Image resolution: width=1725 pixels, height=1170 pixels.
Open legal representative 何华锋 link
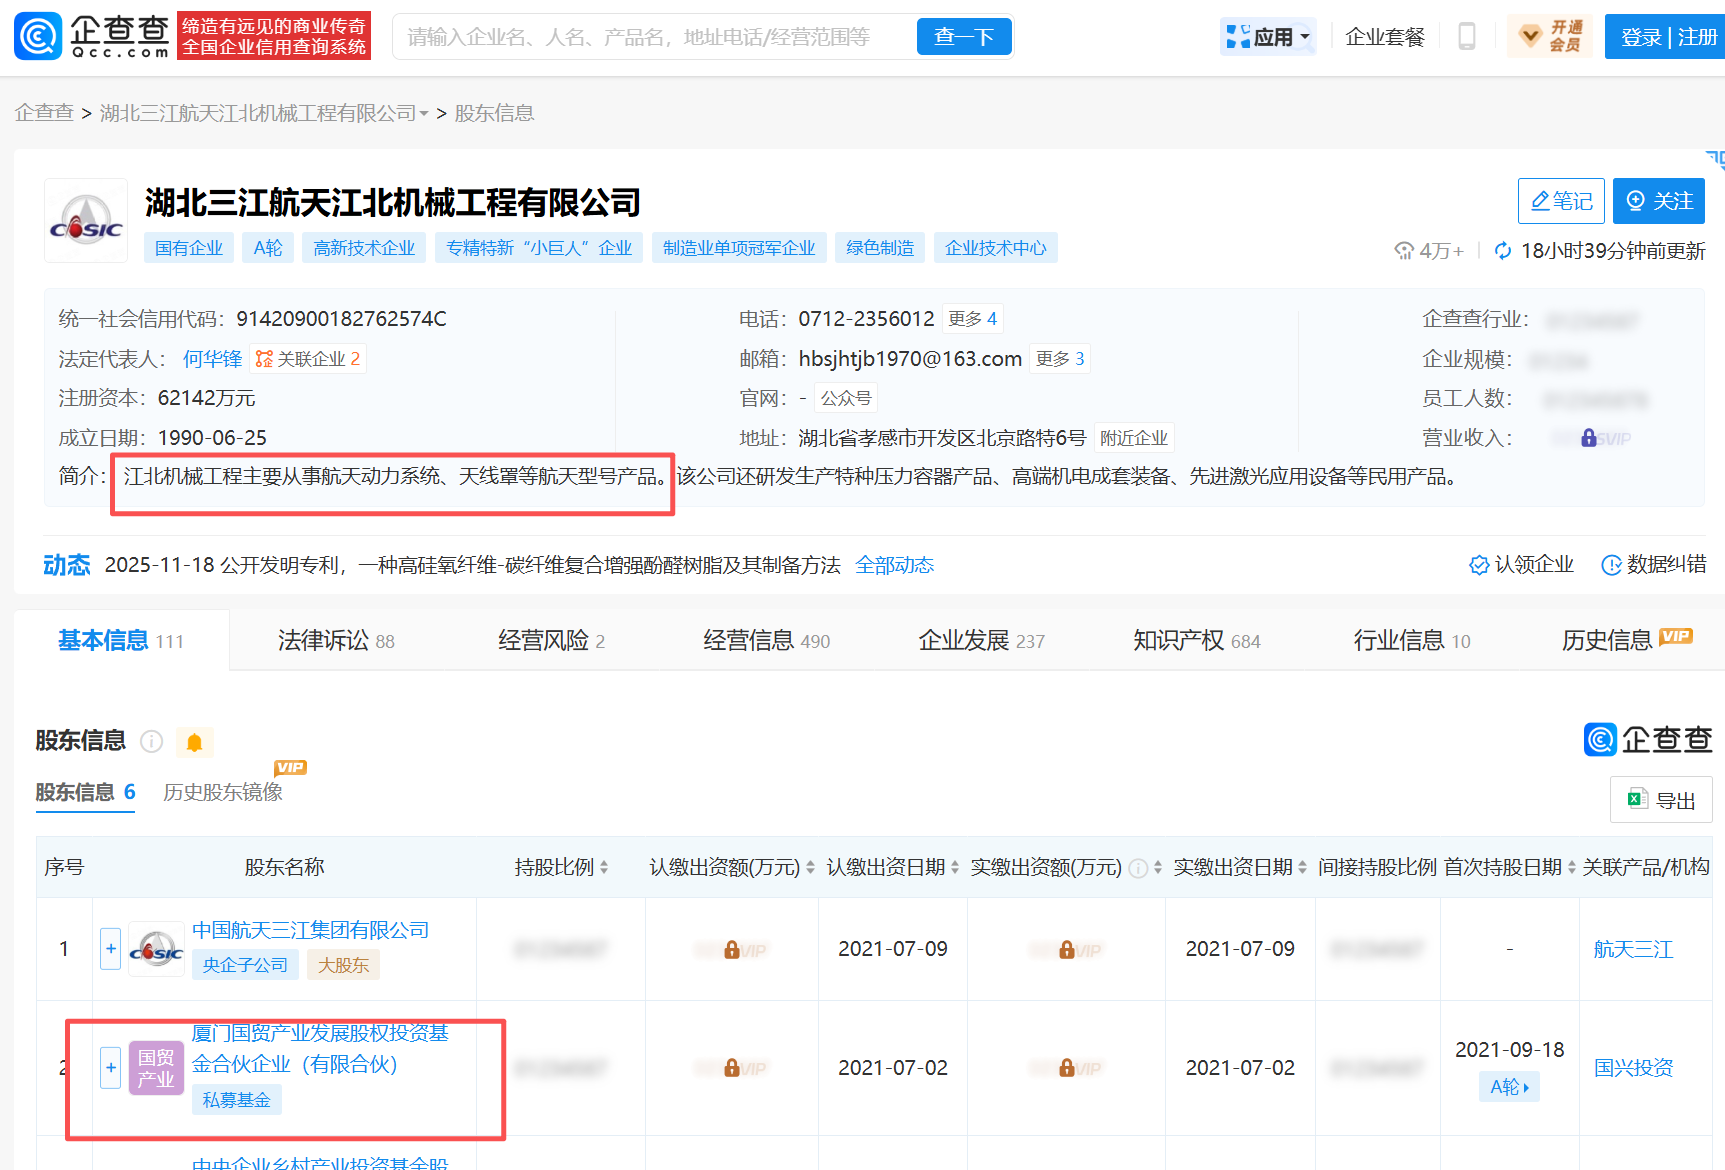tap(213, 359)
